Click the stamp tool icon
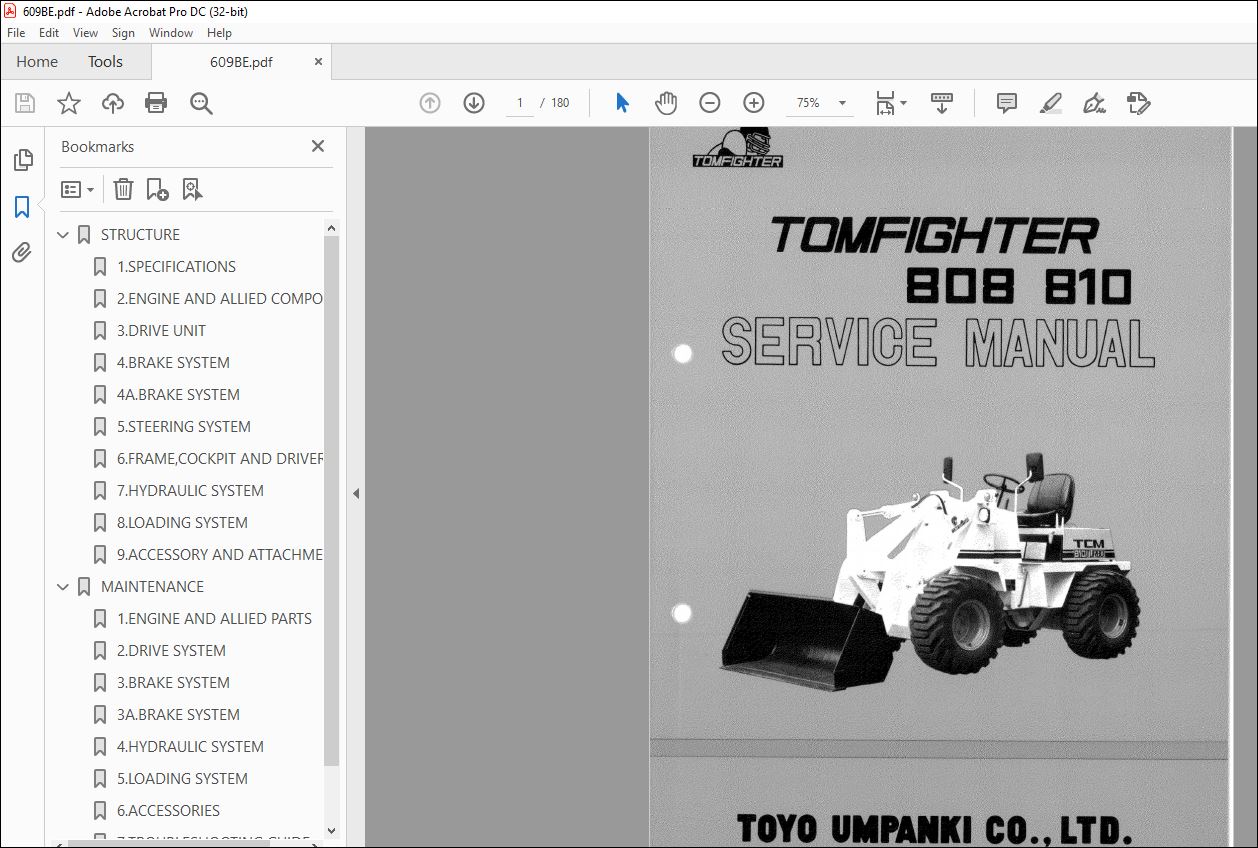The height and width of the screenshot is (848, 1258). [1139, 103]
